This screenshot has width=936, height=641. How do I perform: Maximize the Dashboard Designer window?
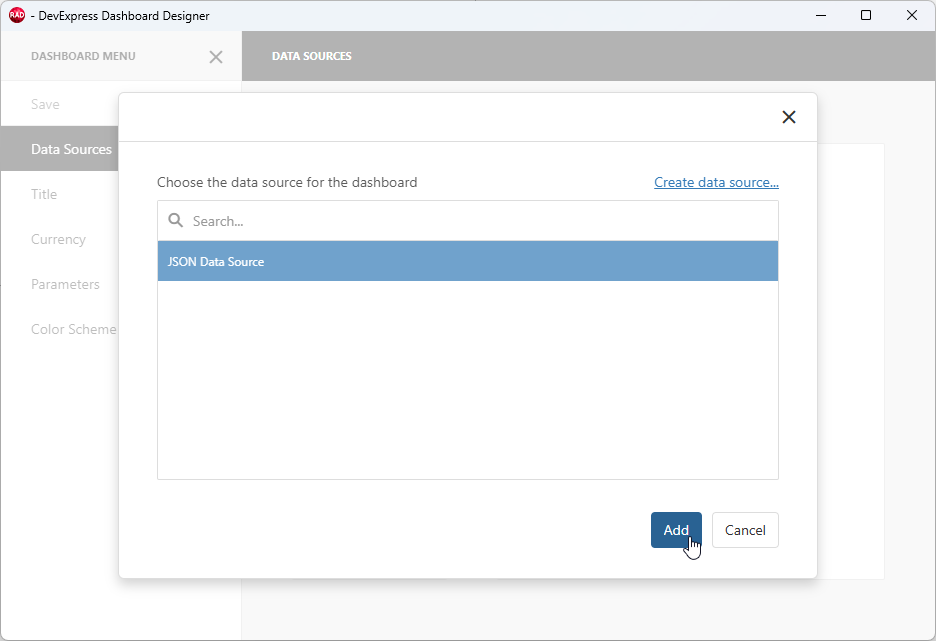(866, 15)
